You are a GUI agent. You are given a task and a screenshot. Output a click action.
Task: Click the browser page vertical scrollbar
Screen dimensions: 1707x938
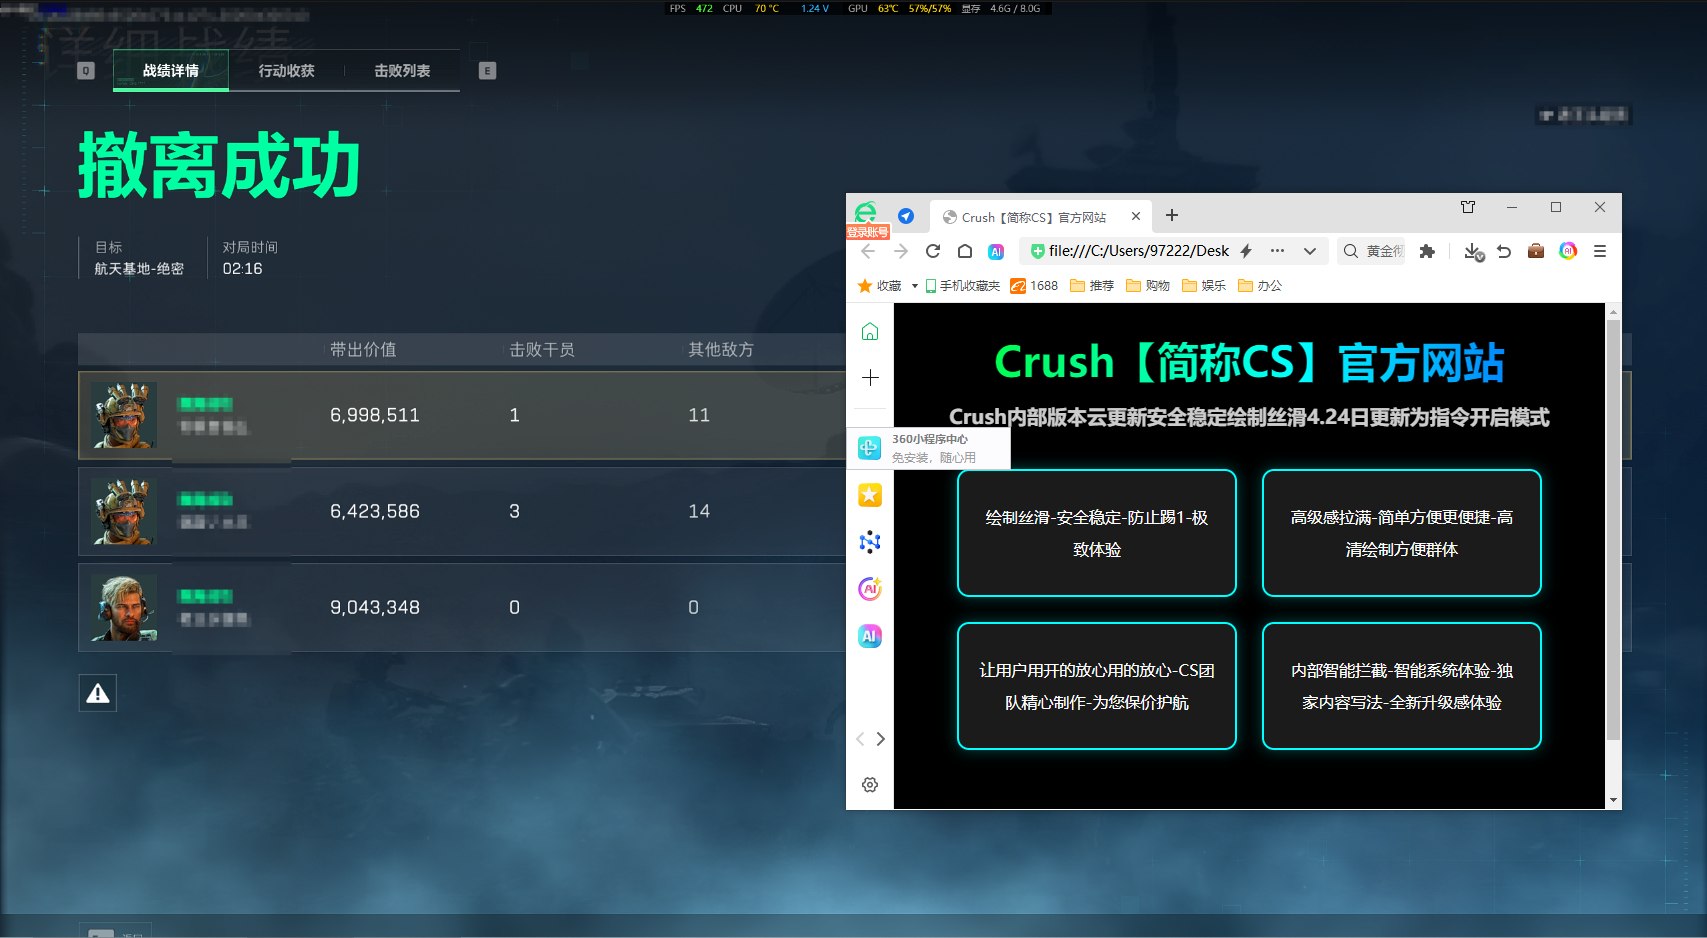click(x=1612, y=530)
